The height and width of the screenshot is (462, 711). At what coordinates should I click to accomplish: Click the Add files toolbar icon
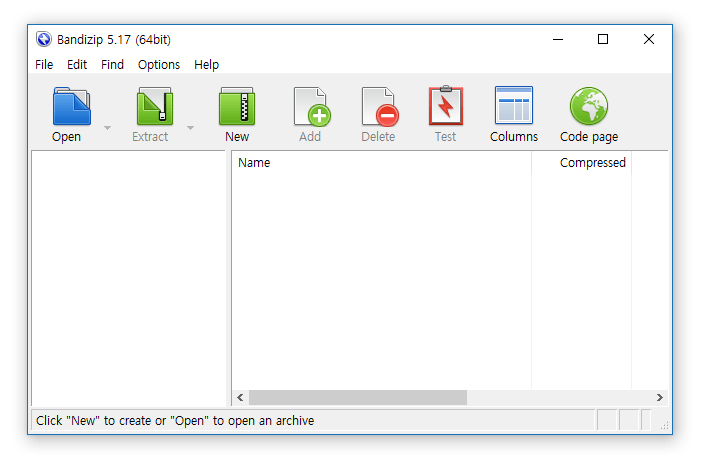[x=312, y=106]
